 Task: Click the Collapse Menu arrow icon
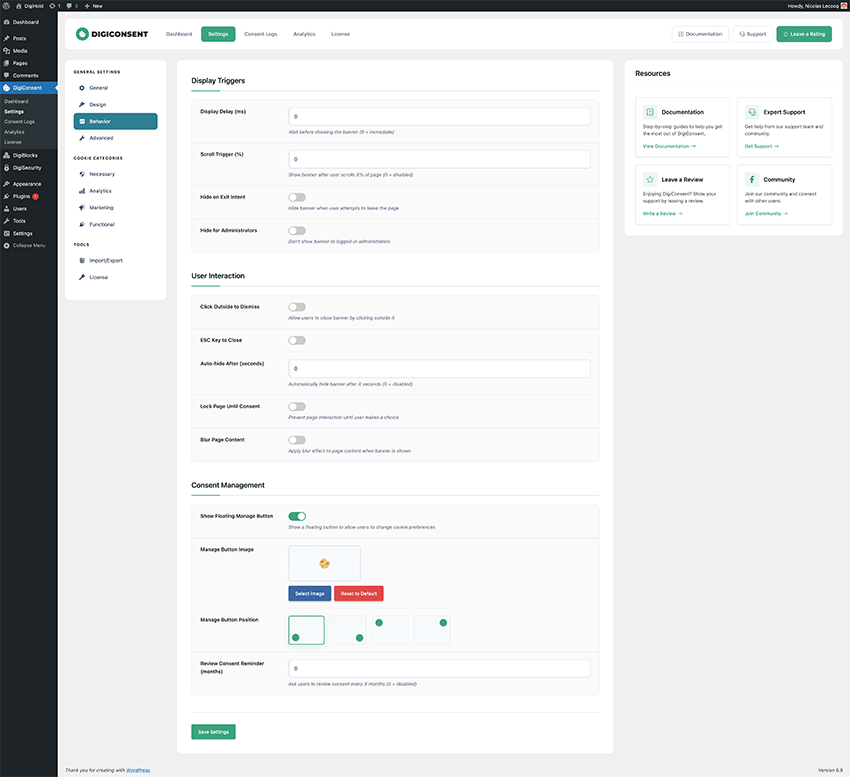(x=7, y=246)
